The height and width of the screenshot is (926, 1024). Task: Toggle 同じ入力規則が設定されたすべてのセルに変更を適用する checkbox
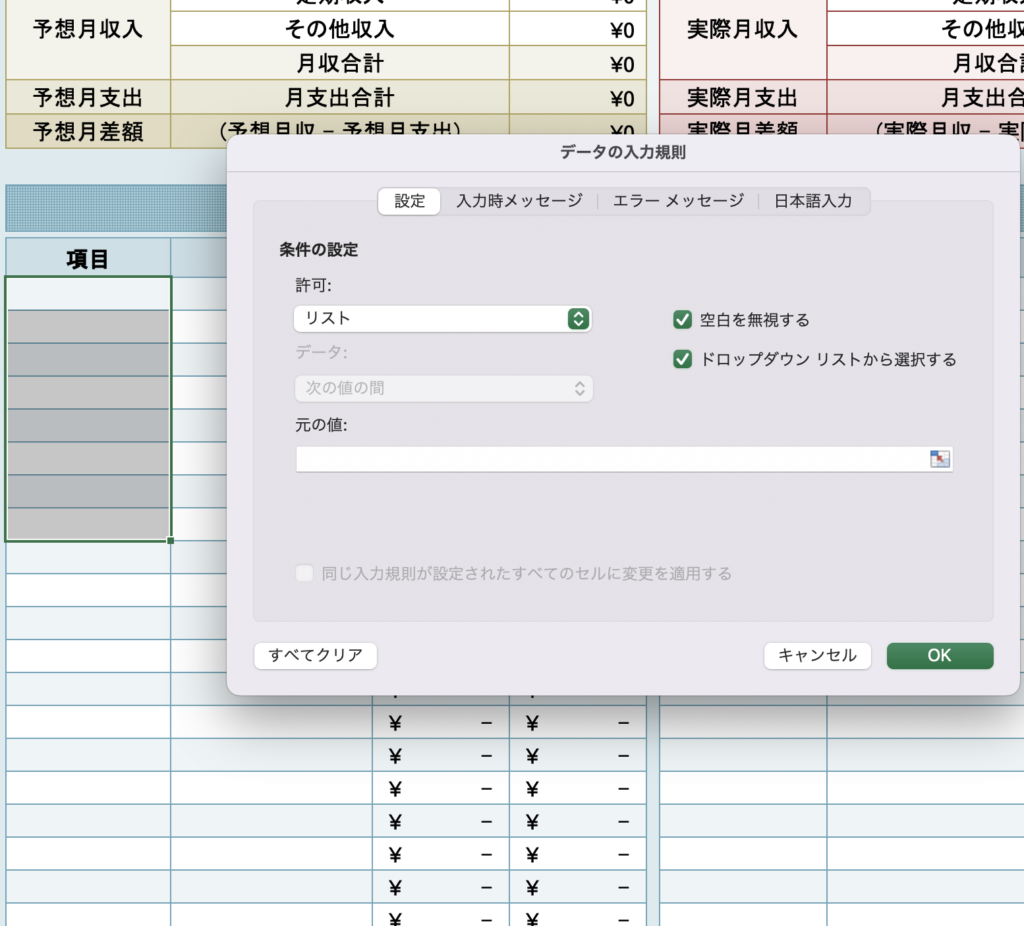click(304, 573)
